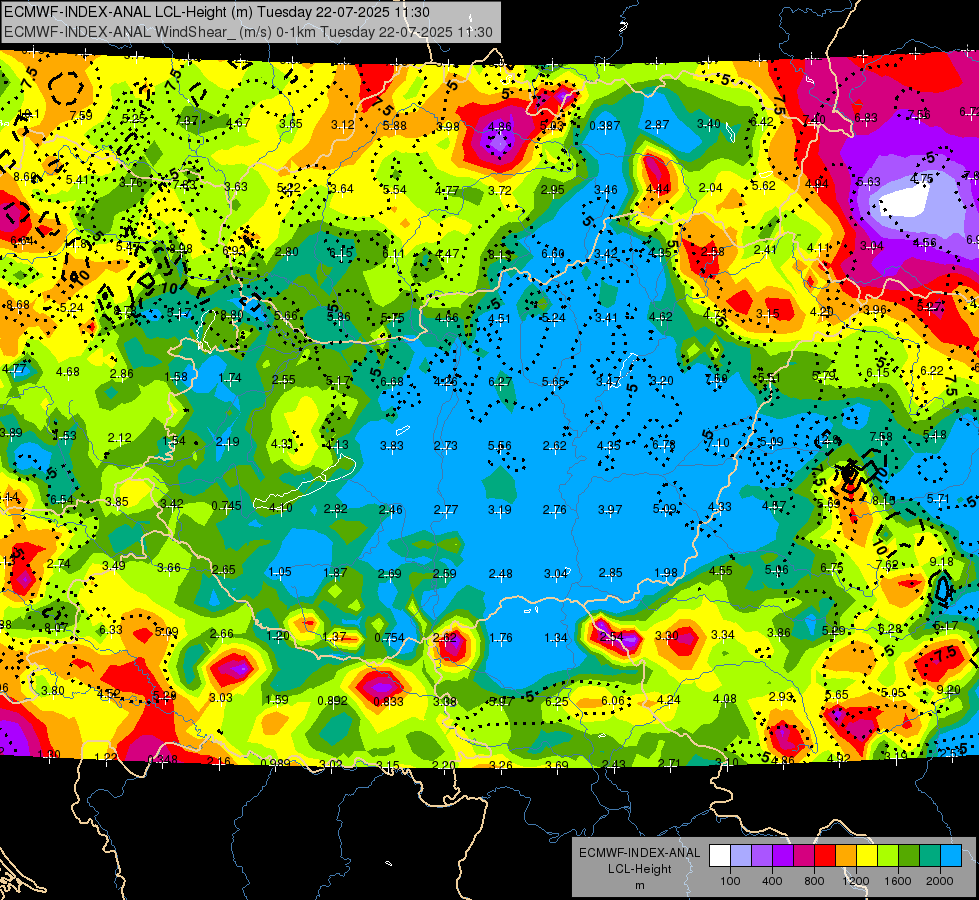This screenshot has width=979, height=900.
Task: Click the wind shear value 10.1
Action: pyautogui.click(x=29, y=114)
